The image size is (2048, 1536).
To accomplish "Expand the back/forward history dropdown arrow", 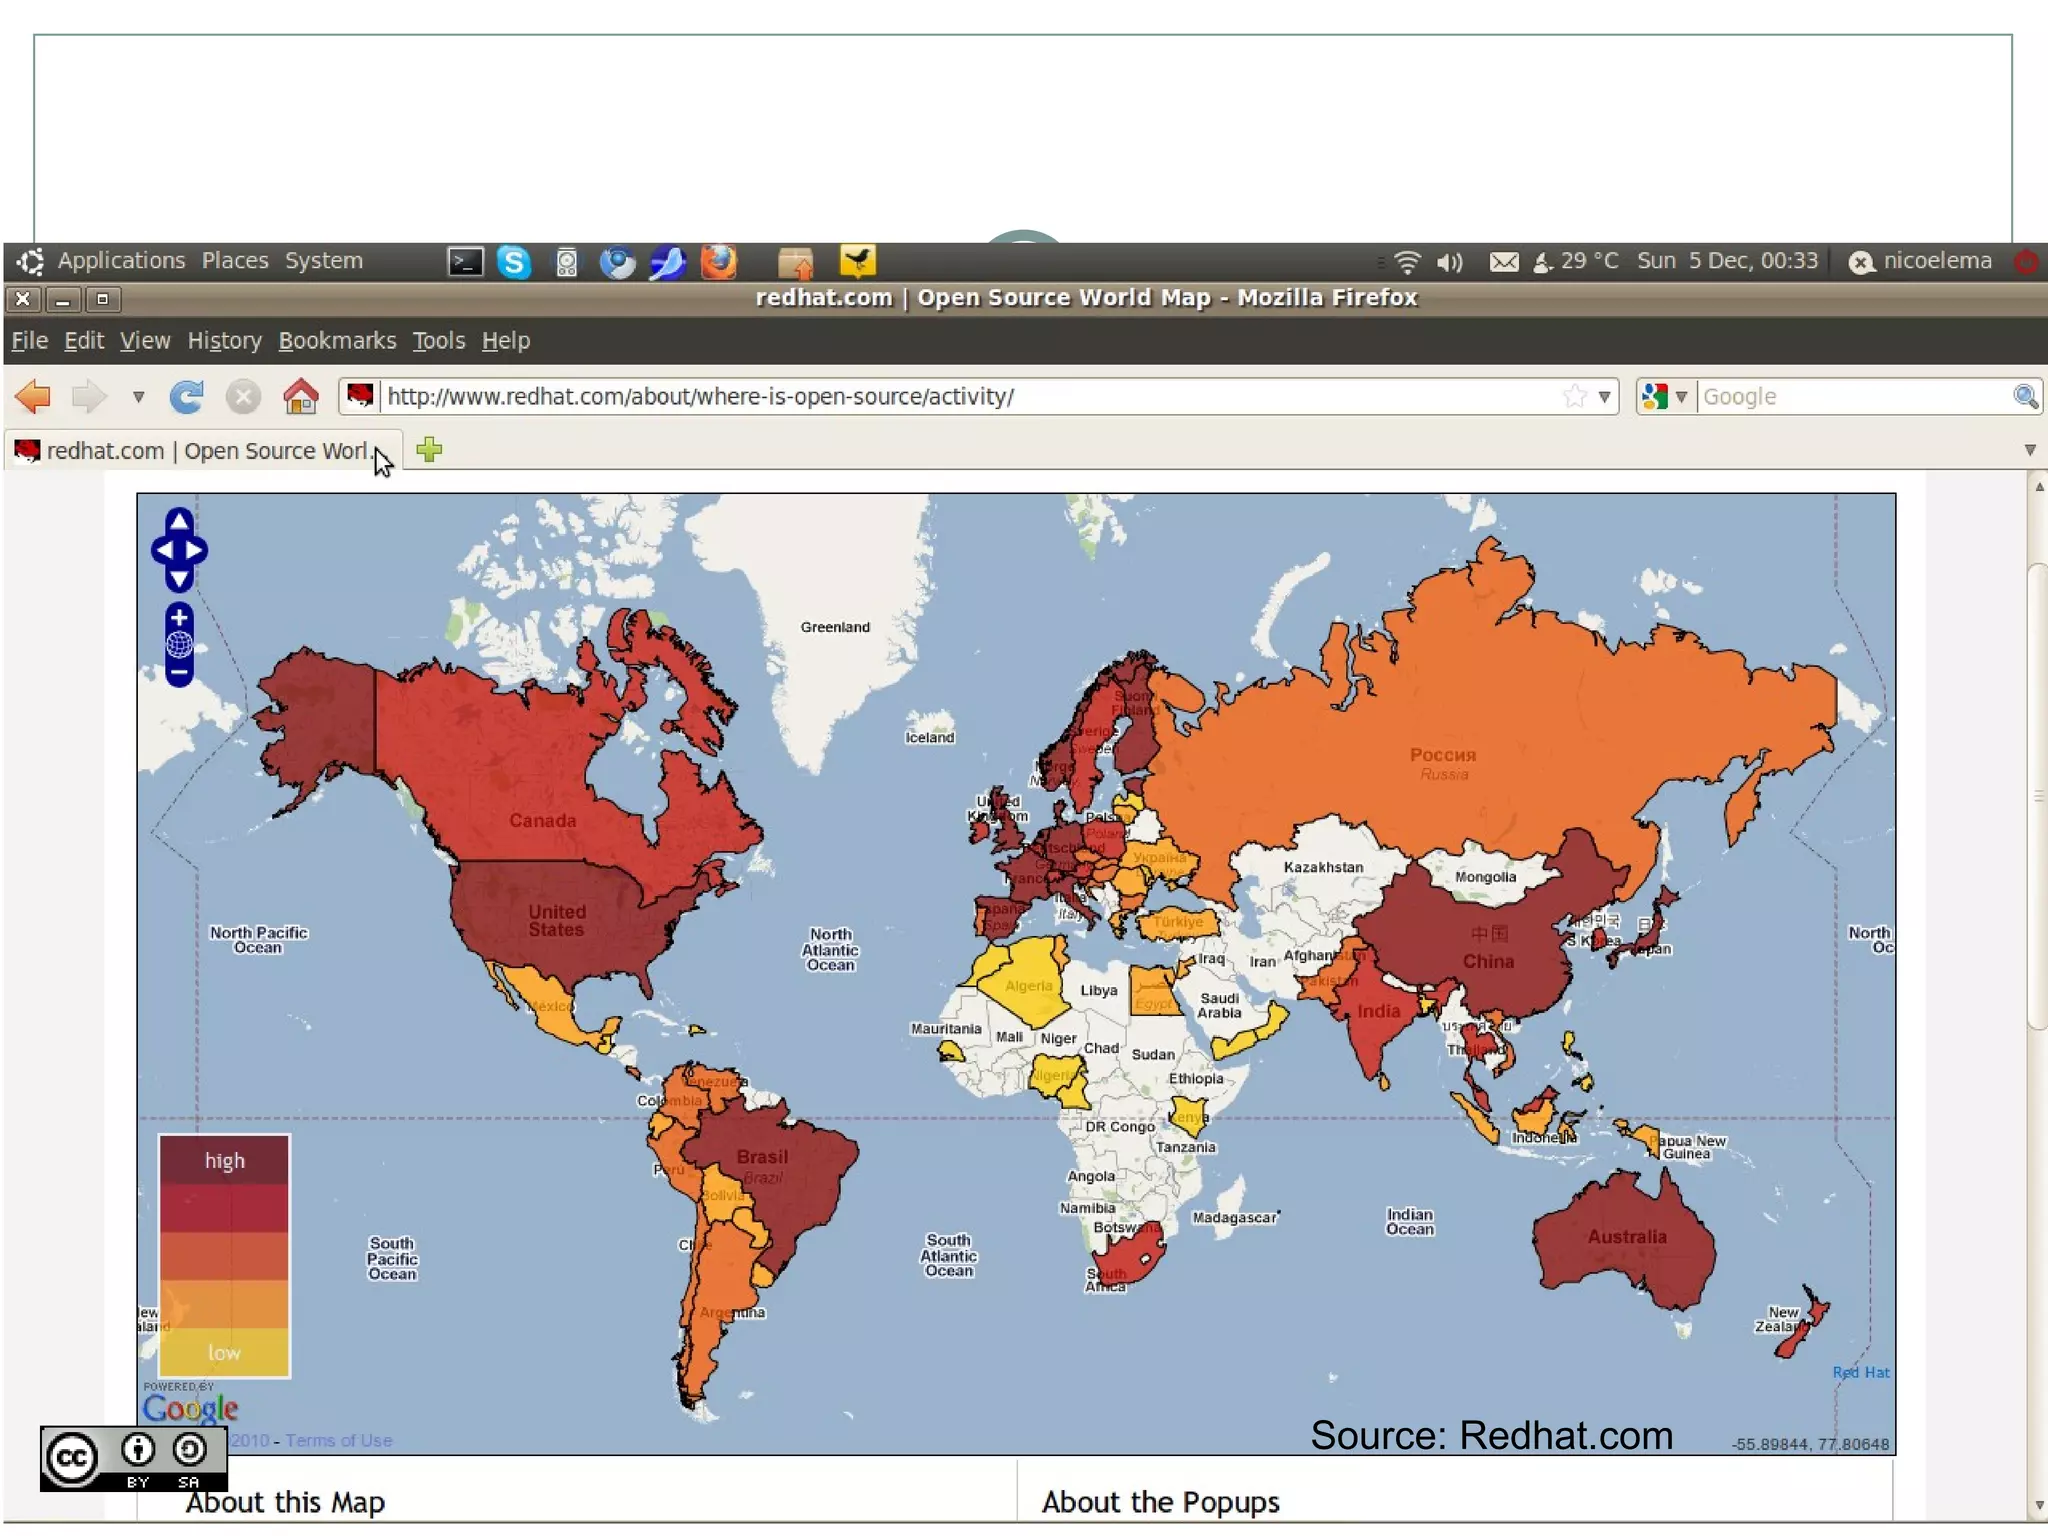I will coord(139,397).
